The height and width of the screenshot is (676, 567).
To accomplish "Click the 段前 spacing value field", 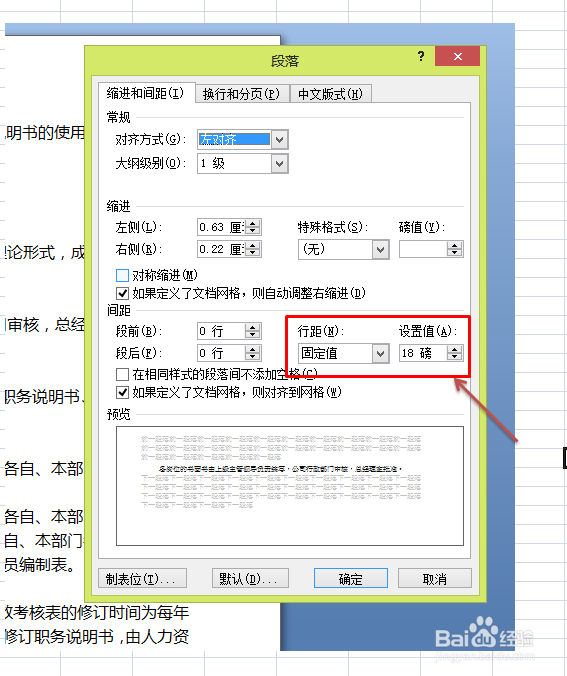I will coord(221,331).
